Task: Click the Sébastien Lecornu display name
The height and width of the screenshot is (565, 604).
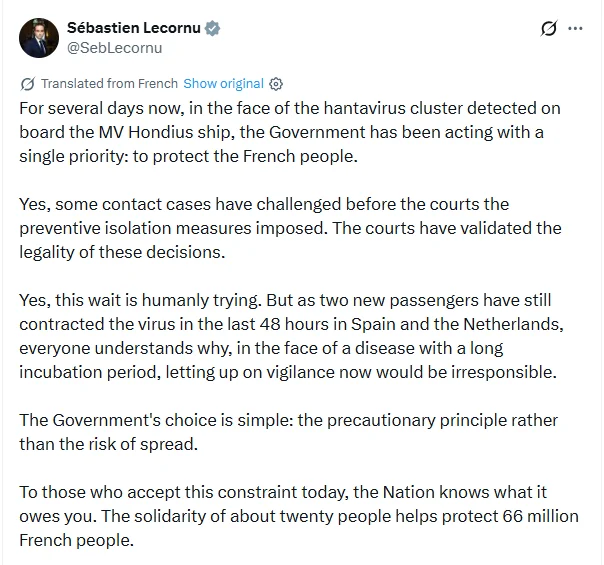Action: 134,28
